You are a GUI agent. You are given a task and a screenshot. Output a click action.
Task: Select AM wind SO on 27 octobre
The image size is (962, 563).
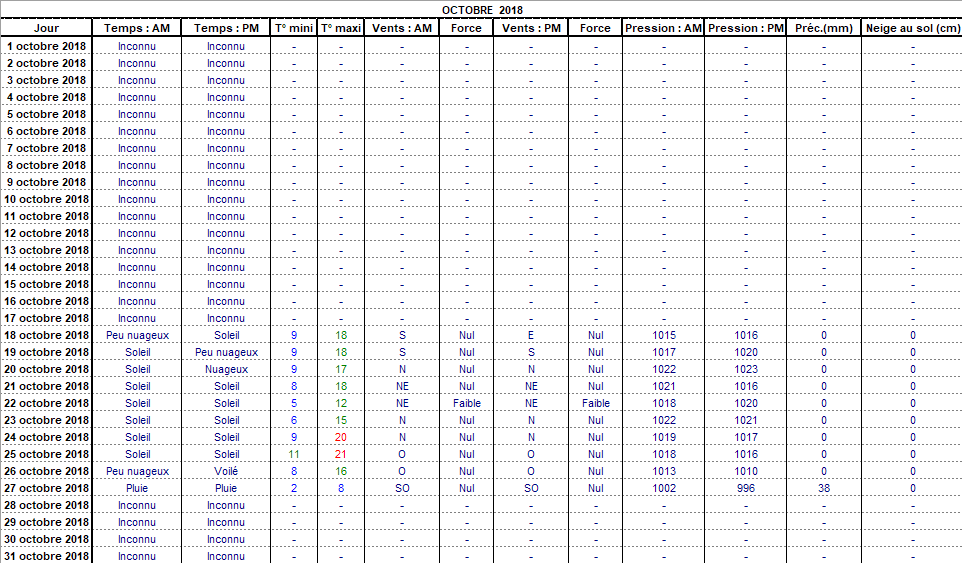tap(402, 488)
